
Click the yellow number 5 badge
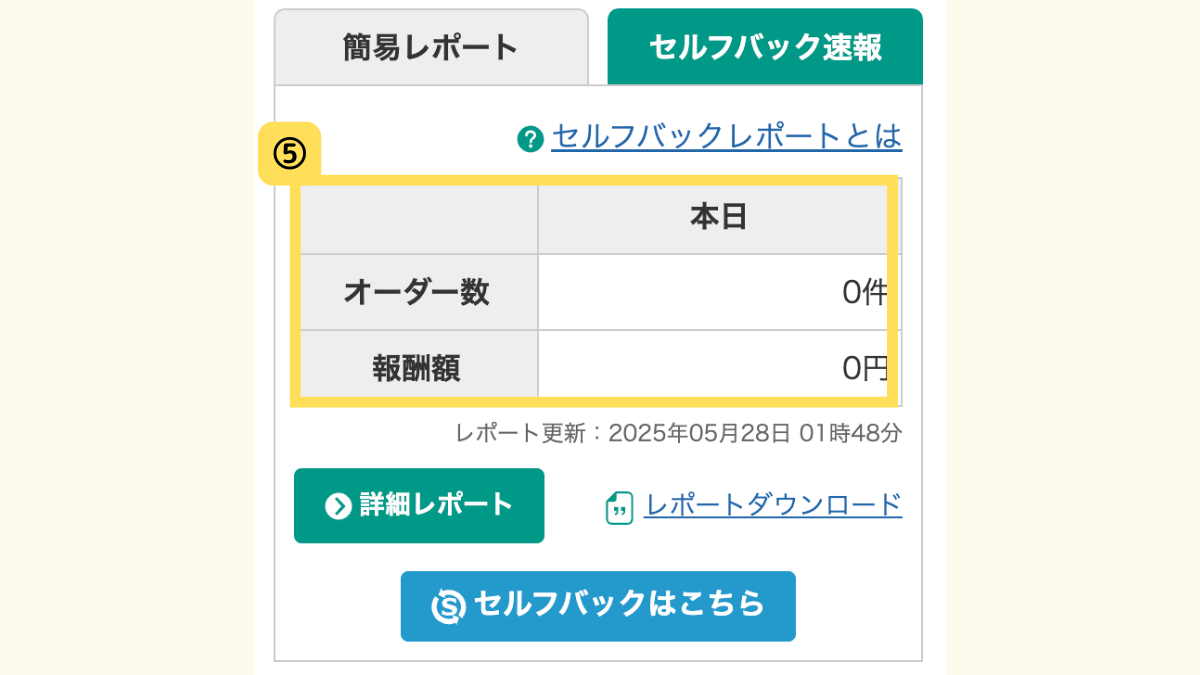[x=289, y=154]
